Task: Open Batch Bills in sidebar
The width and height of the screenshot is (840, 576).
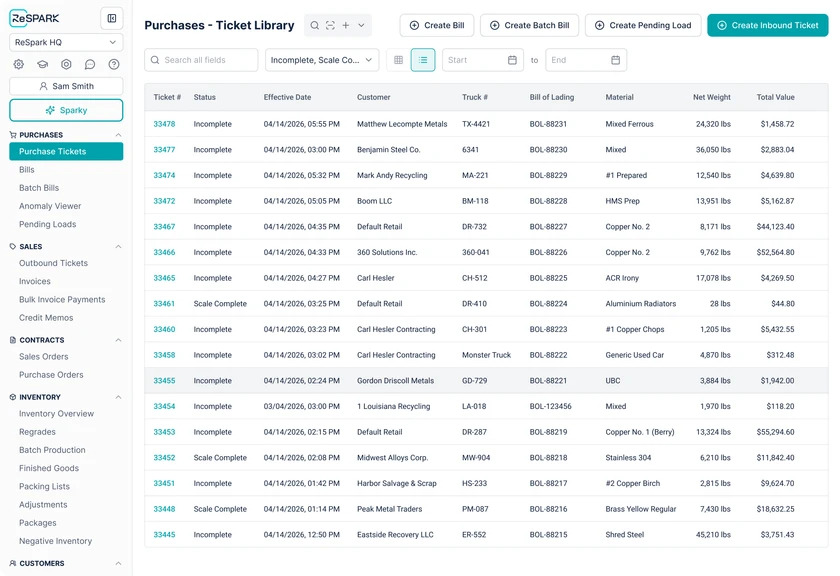Action: [39, 188]
